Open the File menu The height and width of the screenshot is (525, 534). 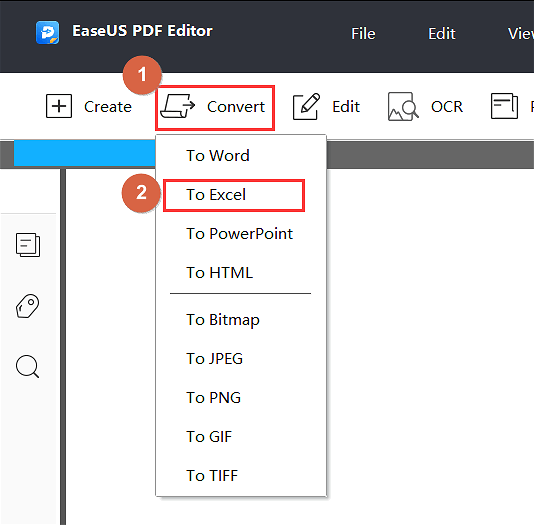363,34
